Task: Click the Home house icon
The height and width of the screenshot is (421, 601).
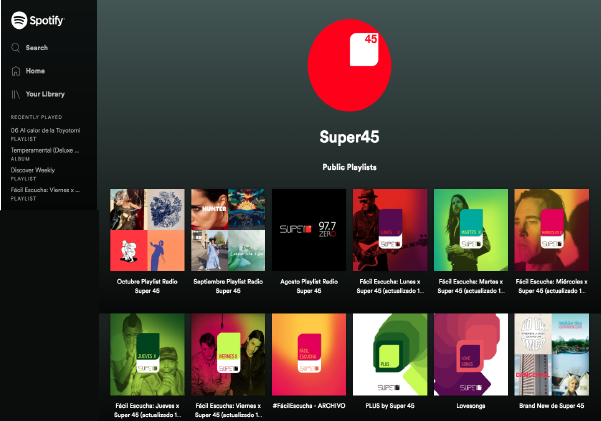Action: 16,71
